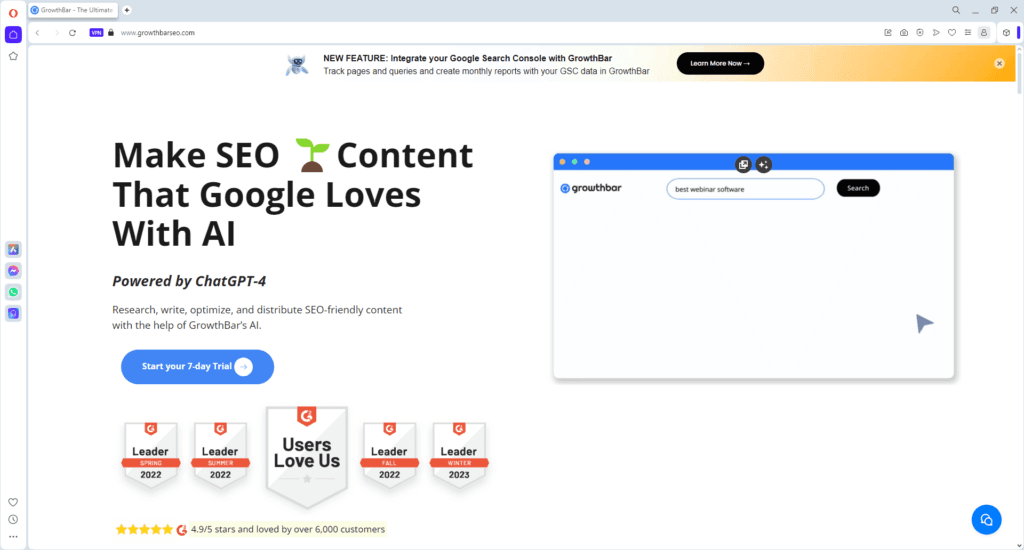Open the ad blocker shield icon

pos(920,33)
